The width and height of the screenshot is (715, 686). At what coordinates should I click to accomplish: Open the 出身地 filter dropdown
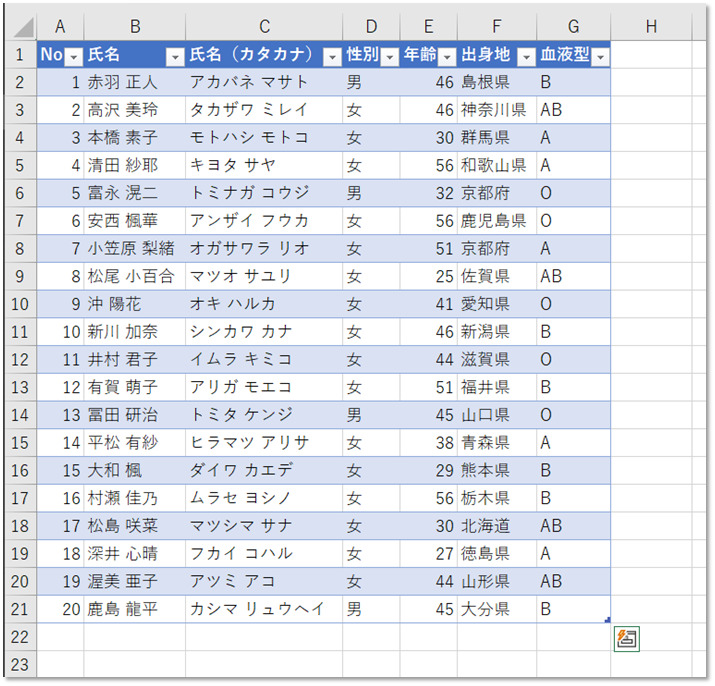point(526,57)
